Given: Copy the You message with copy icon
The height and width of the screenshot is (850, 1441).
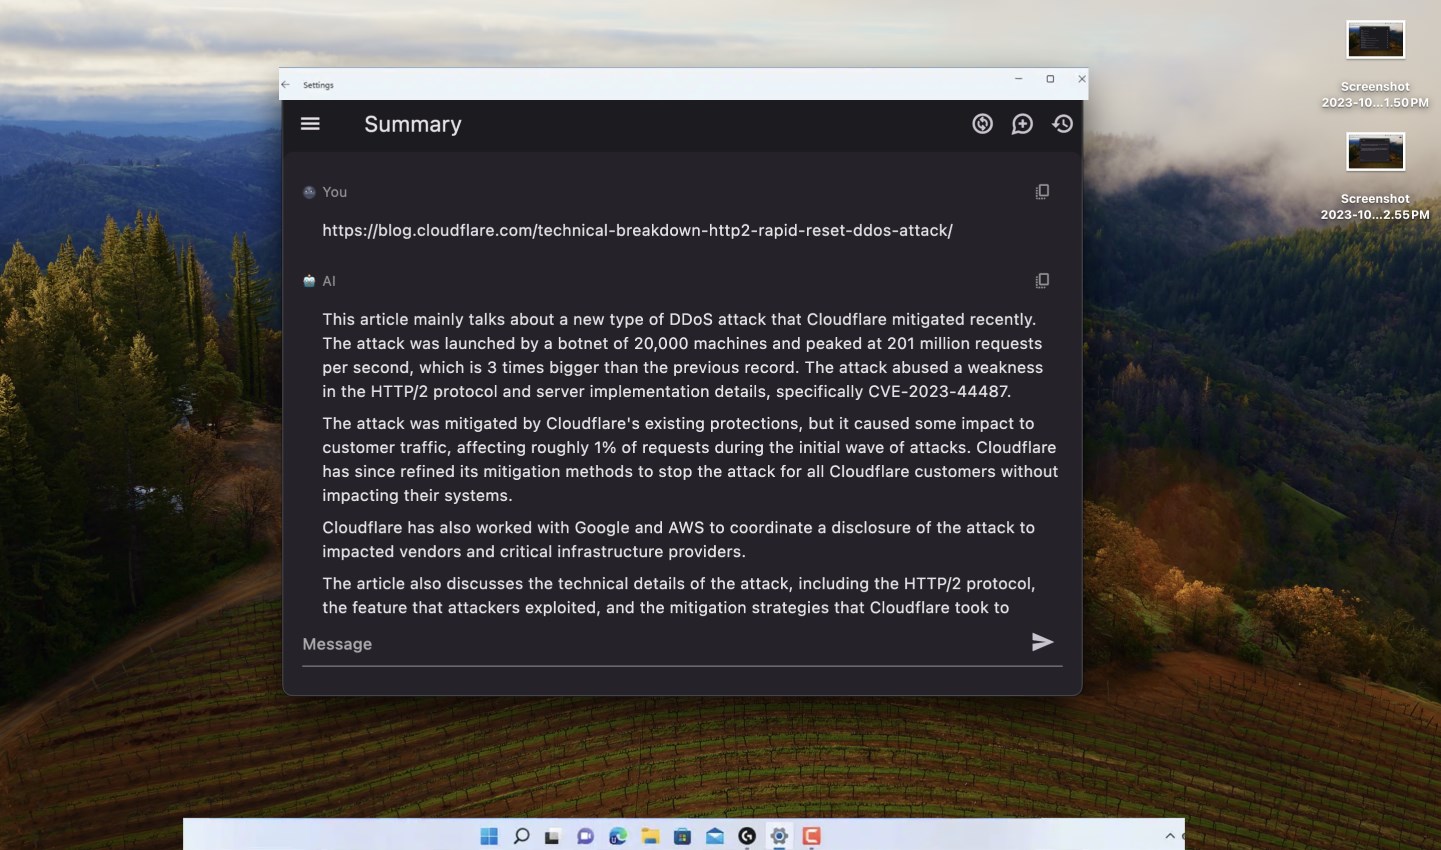Looking at the screenshot, I should click(1042, 192).
